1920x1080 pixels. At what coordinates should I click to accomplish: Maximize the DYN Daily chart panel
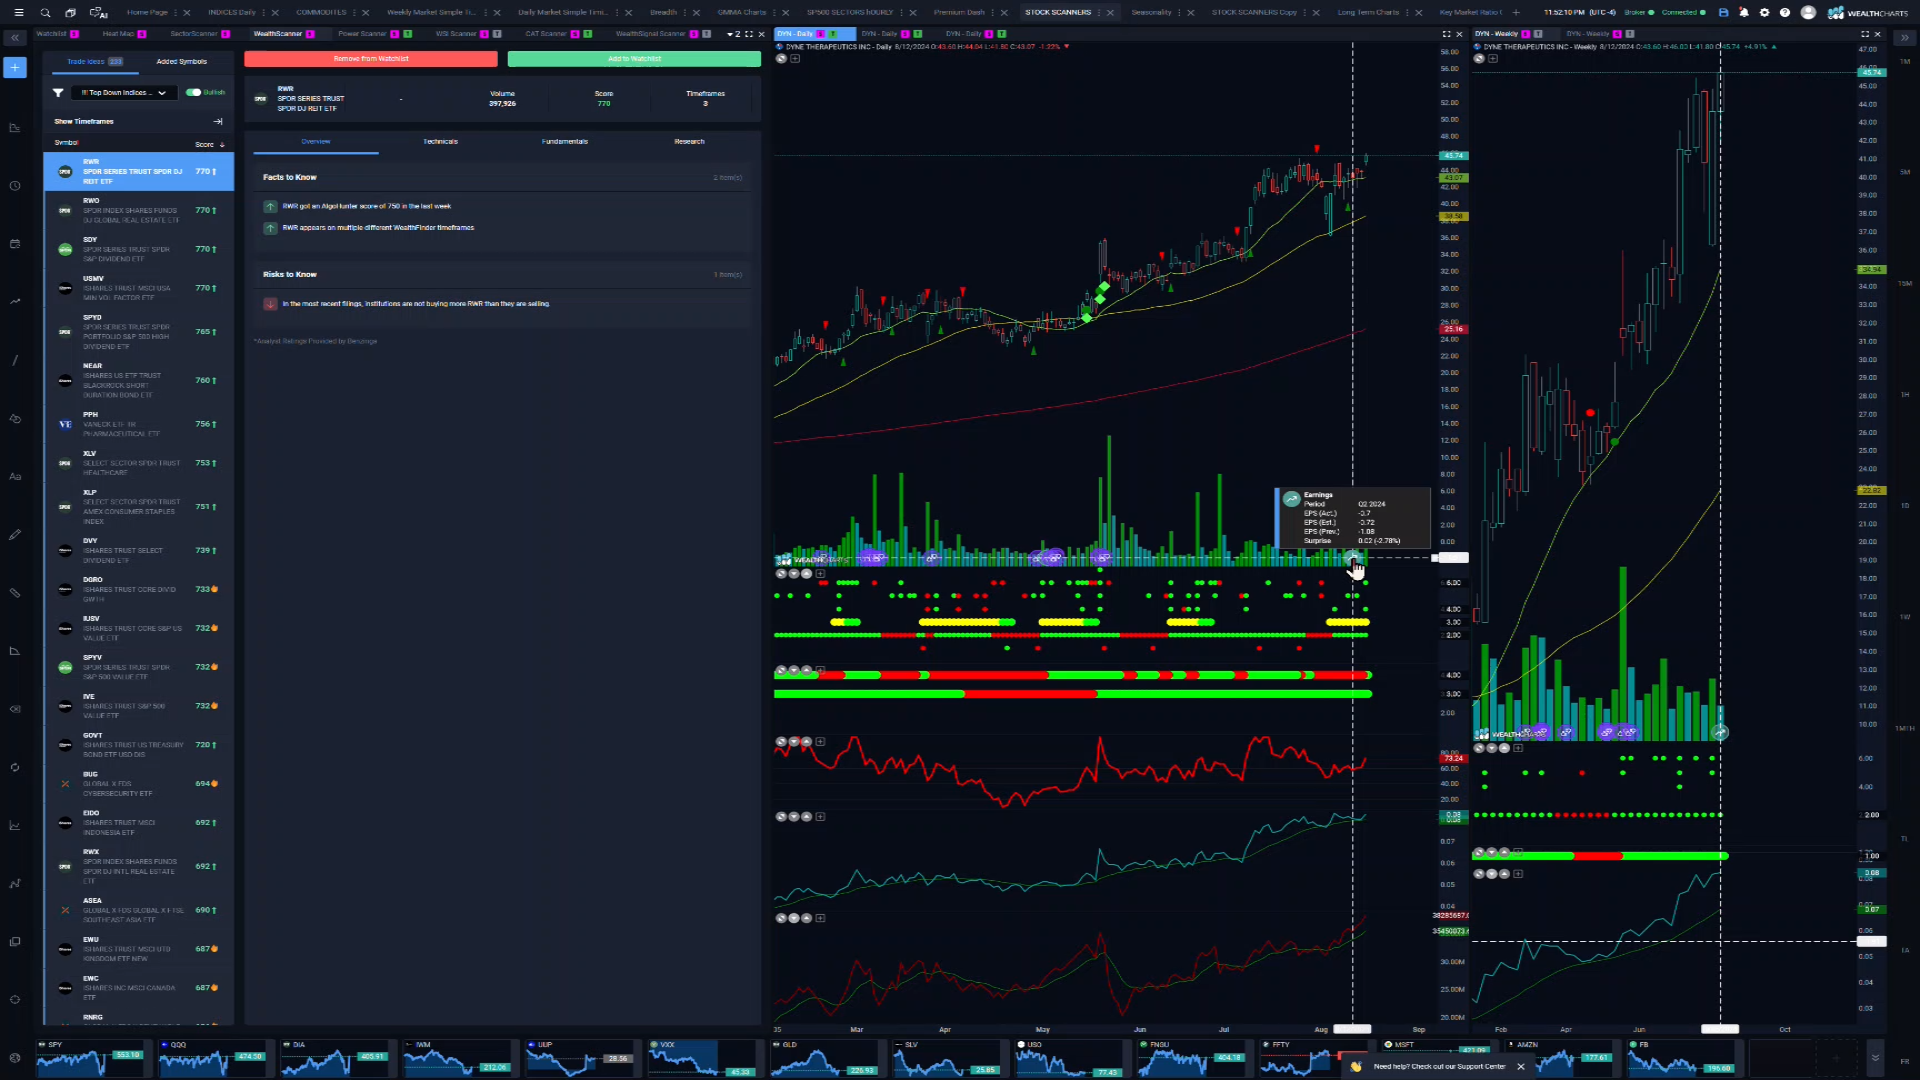(1446, 34)
